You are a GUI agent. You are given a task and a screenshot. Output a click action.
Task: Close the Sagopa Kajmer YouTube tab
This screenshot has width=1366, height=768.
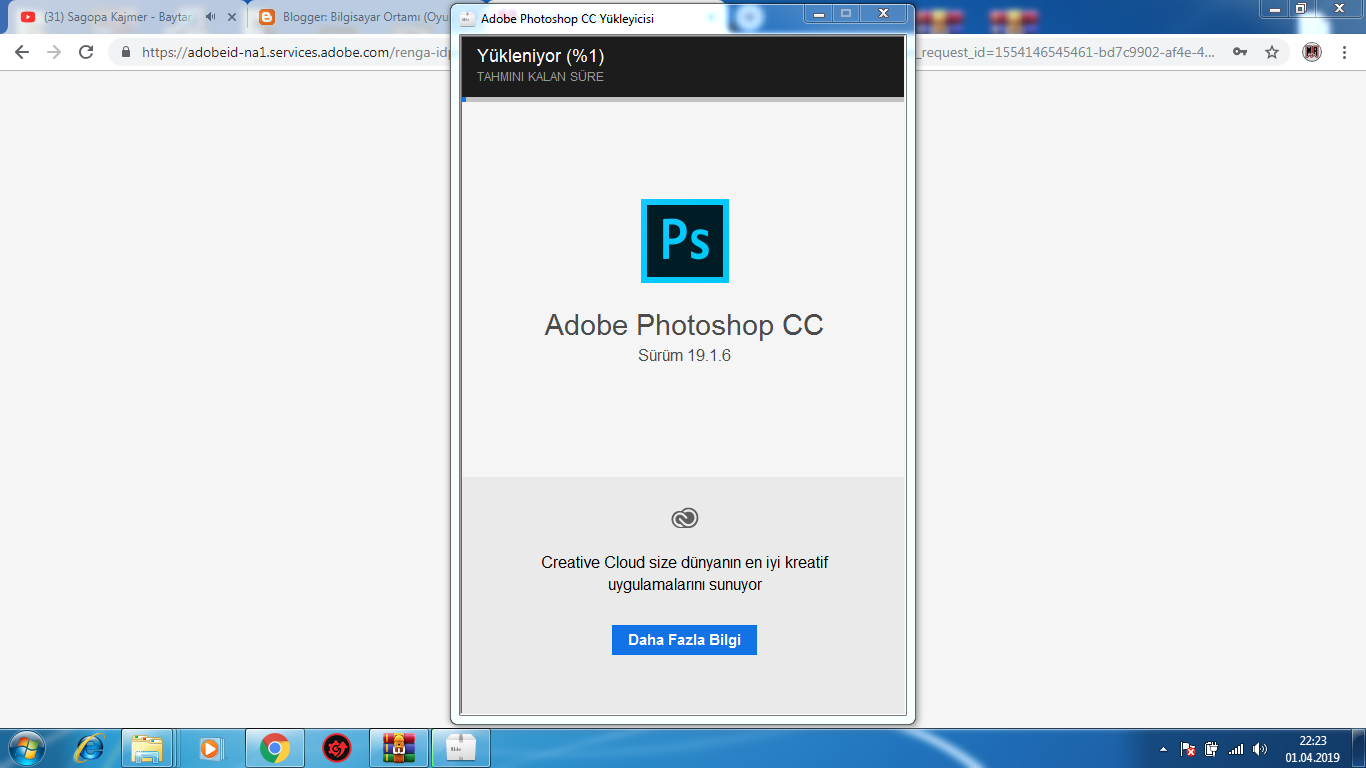(232, 17)
